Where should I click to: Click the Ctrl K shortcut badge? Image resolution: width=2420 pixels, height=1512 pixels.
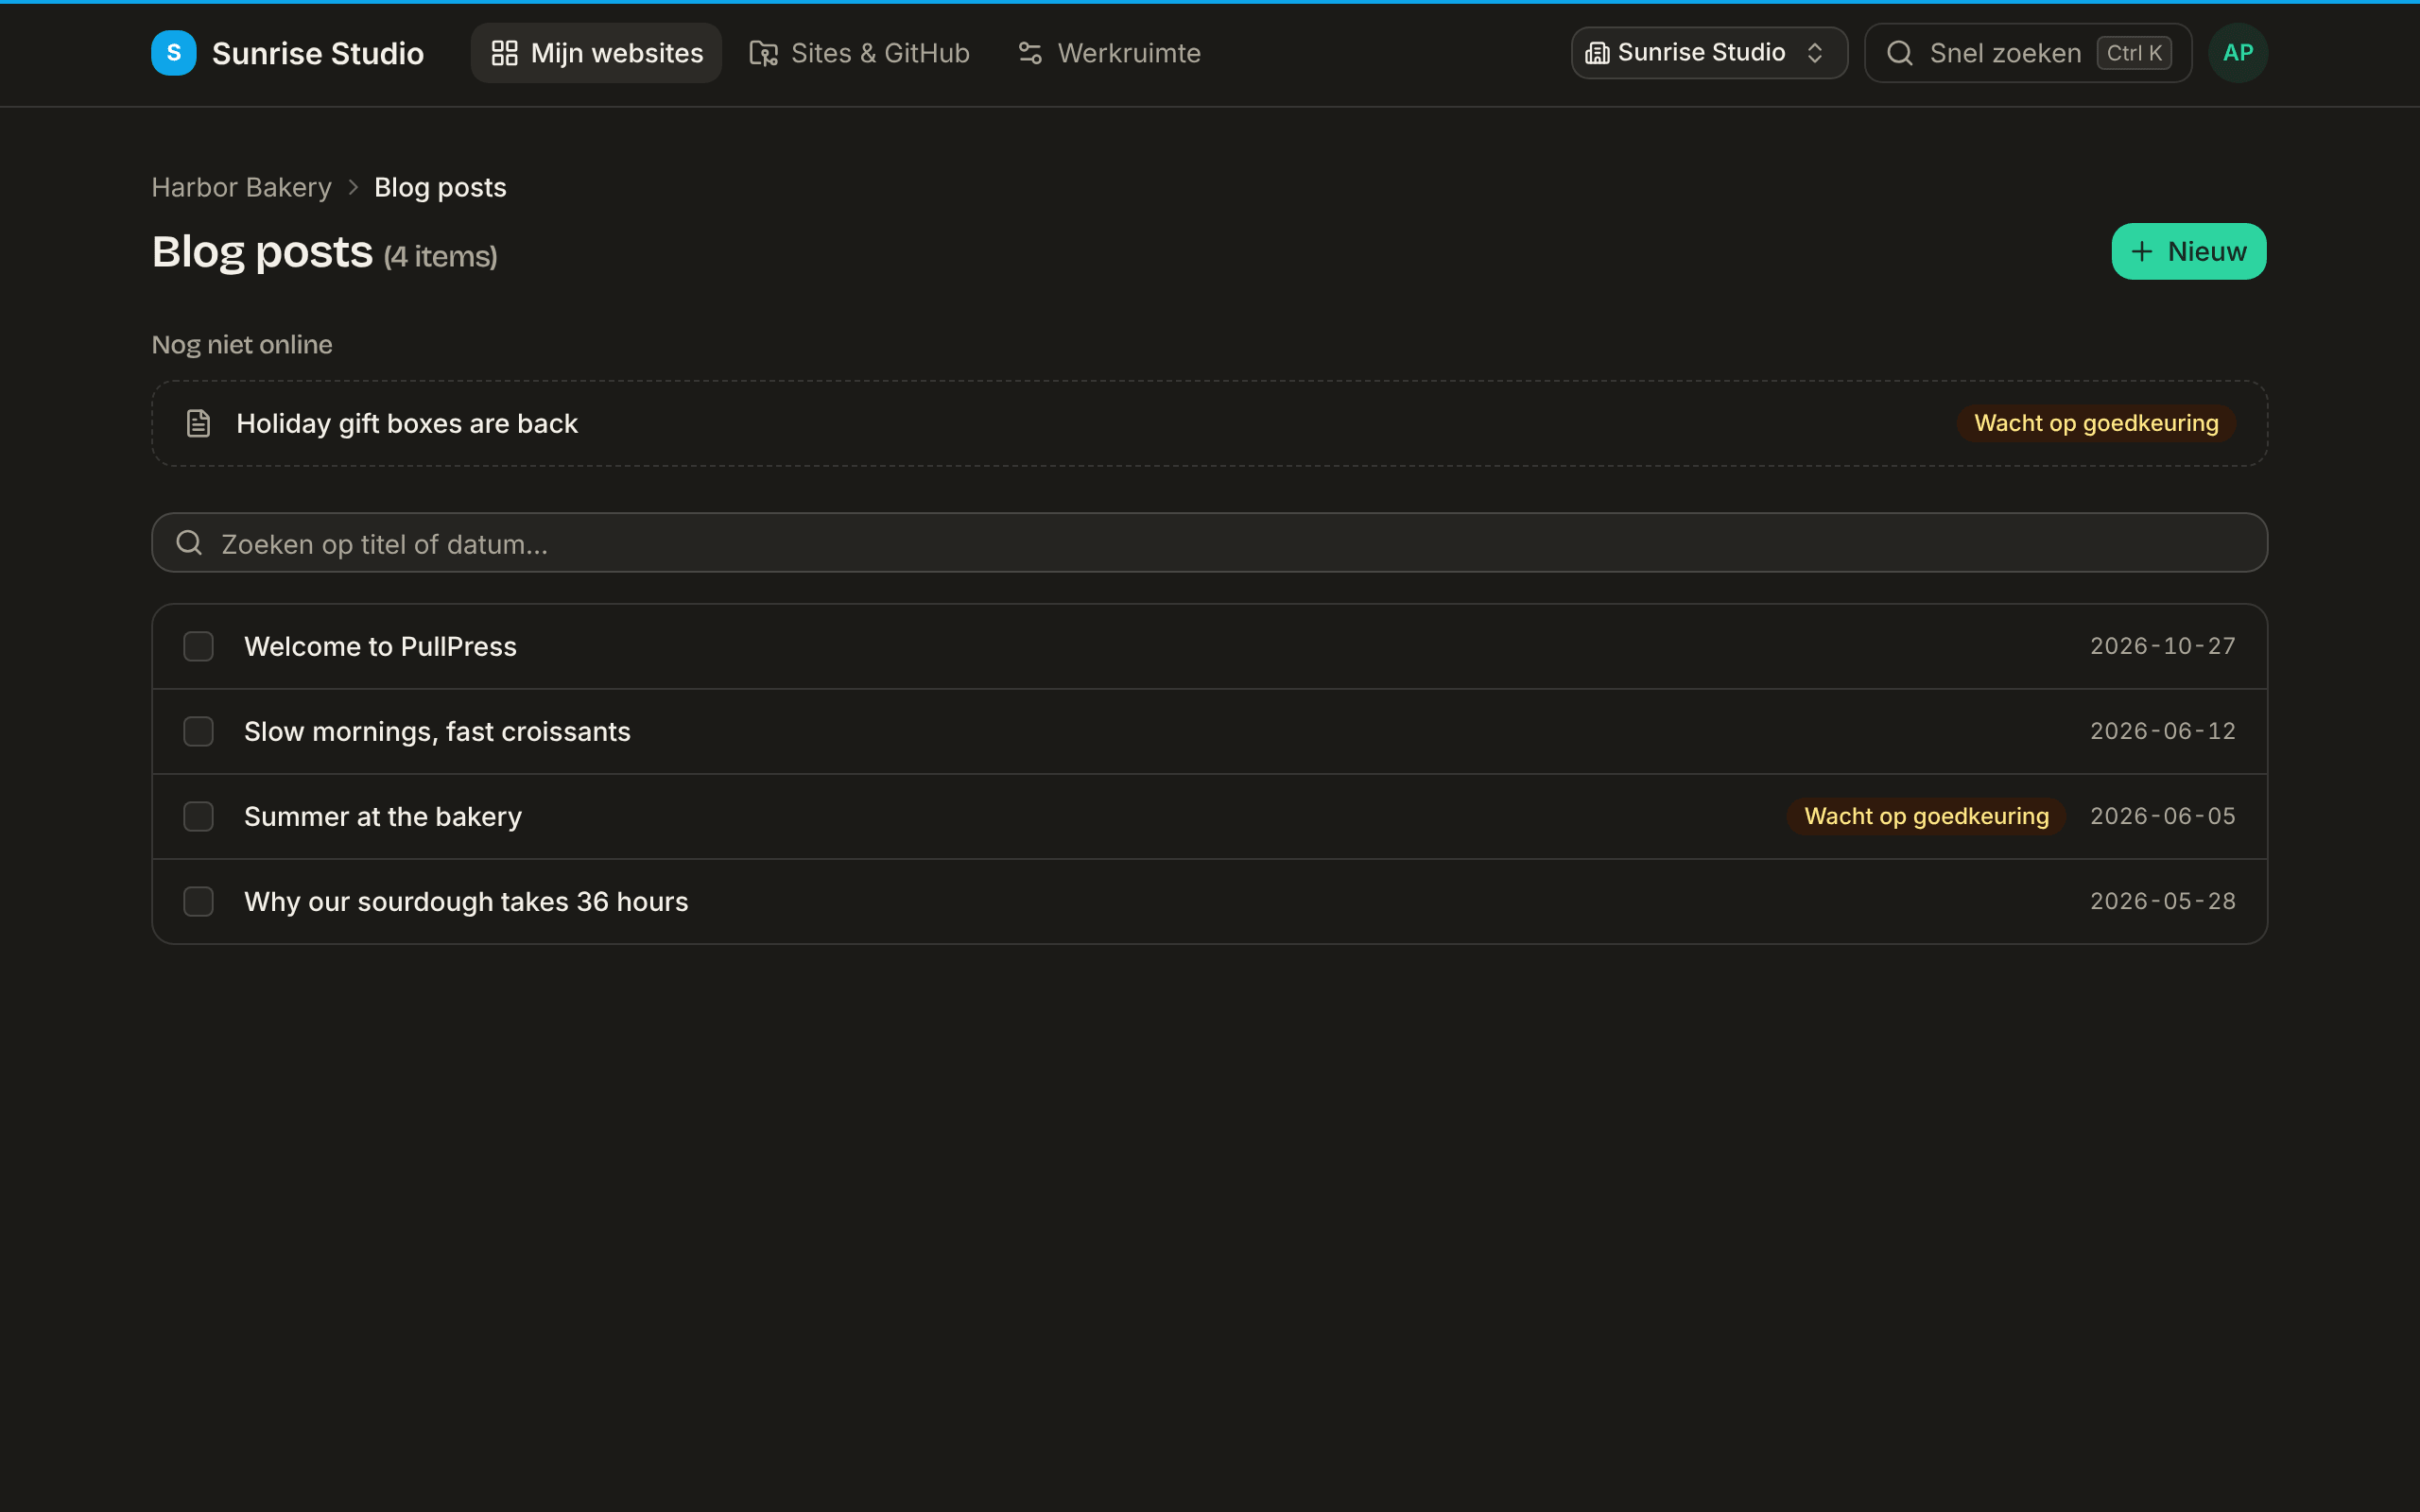click(2134, 53)
